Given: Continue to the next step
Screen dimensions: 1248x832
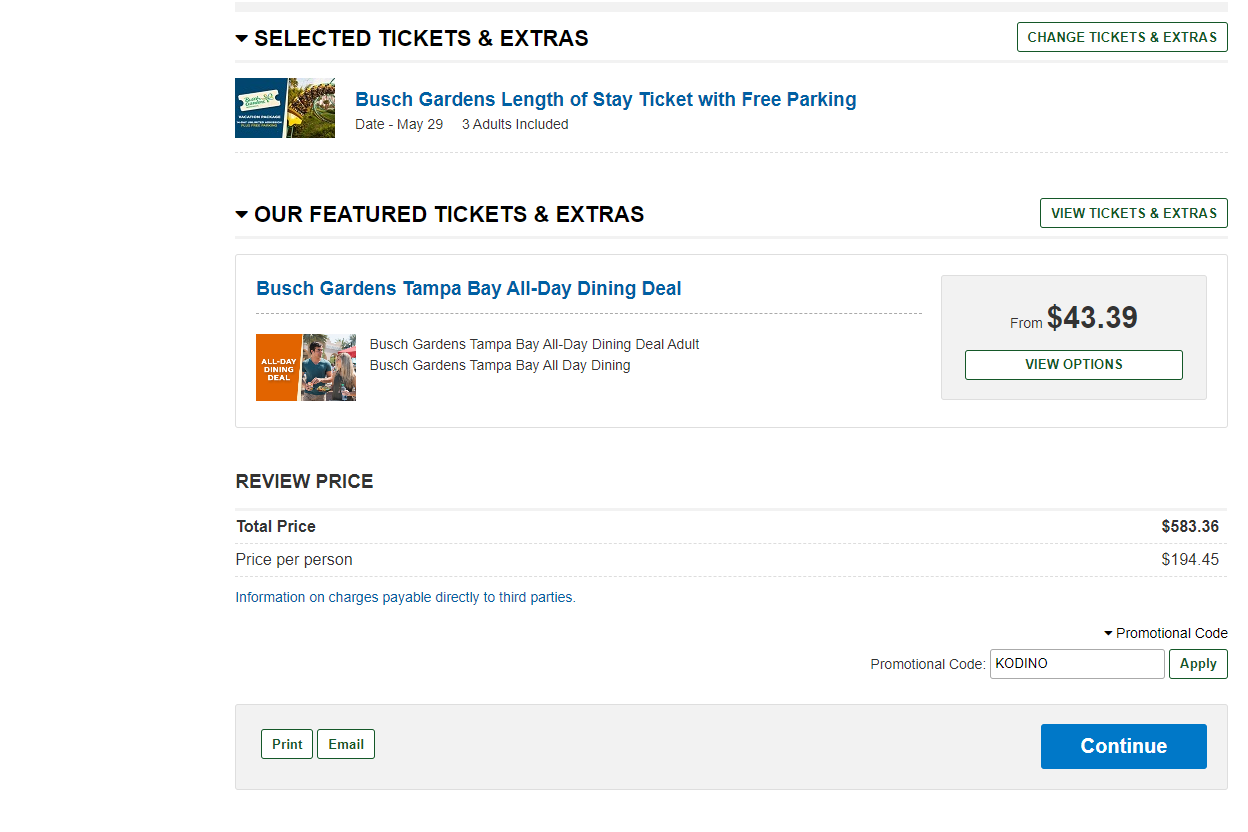Looking at the screenshot, I should point(1124,746).
